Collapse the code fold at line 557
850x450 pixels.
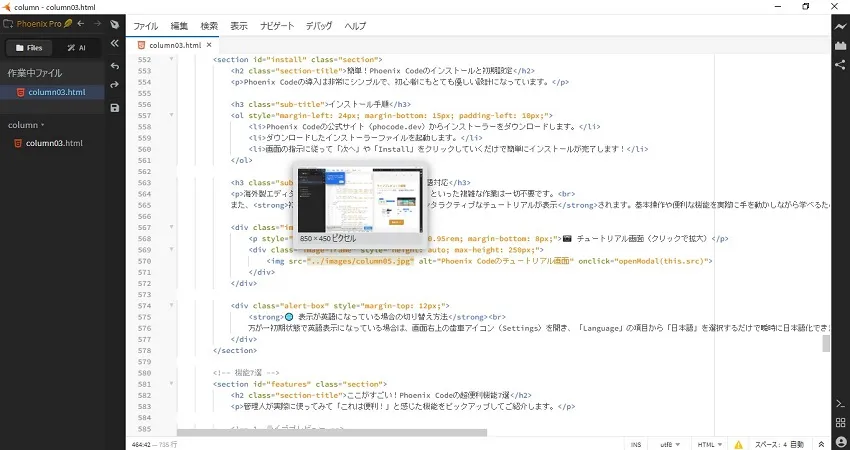tap(171, 115)
